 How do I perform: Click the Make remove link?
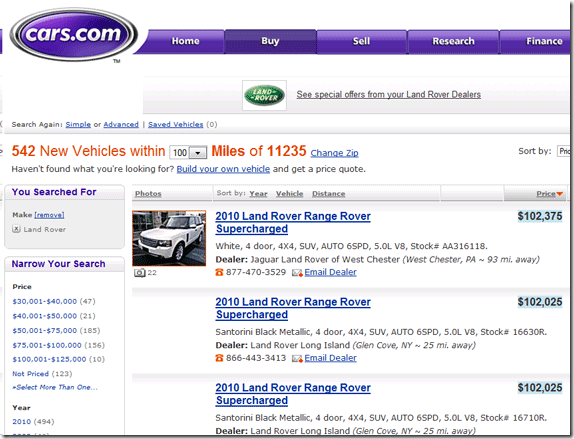pyautogui.click(x=49, y=215)
